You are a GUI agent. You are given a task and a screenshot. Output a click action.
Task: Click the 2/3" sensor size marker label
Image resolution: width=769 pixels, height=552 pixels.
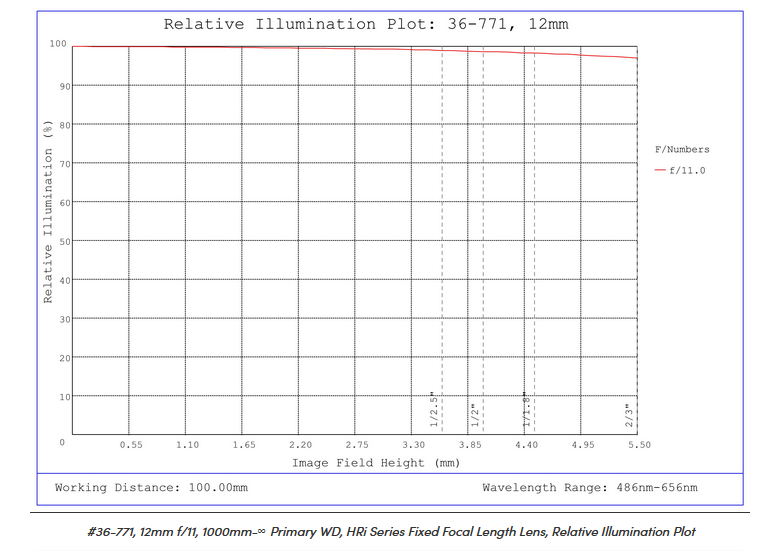tap(628, 414)
